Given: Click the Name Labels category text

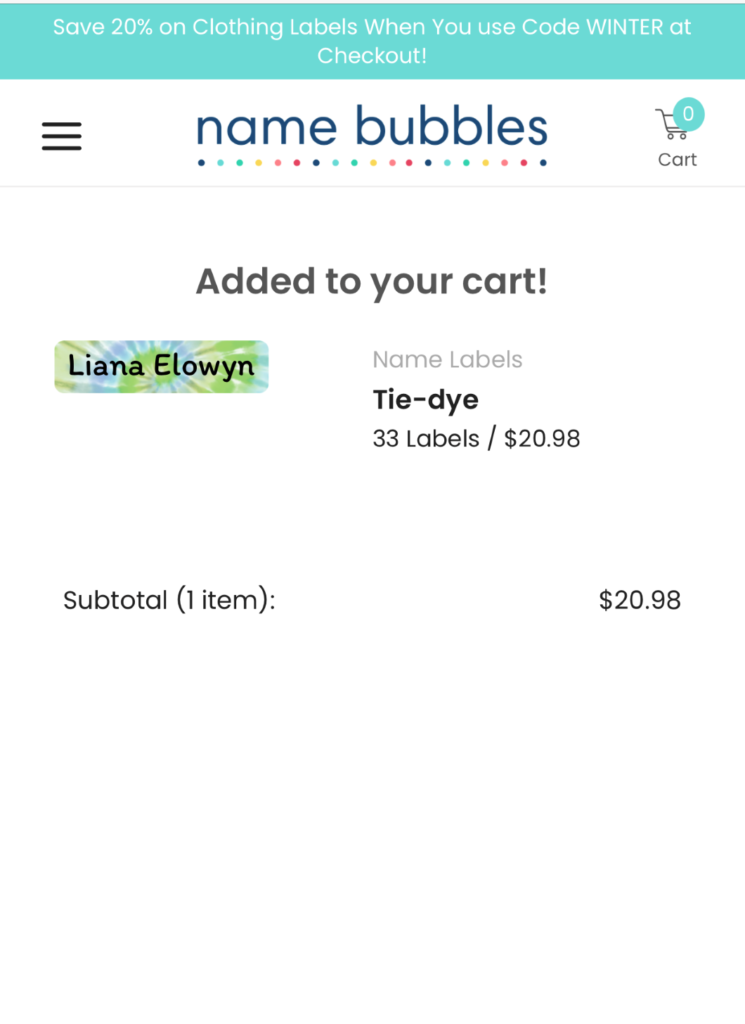Looking at the screenshot, I should tap(447, 359).
